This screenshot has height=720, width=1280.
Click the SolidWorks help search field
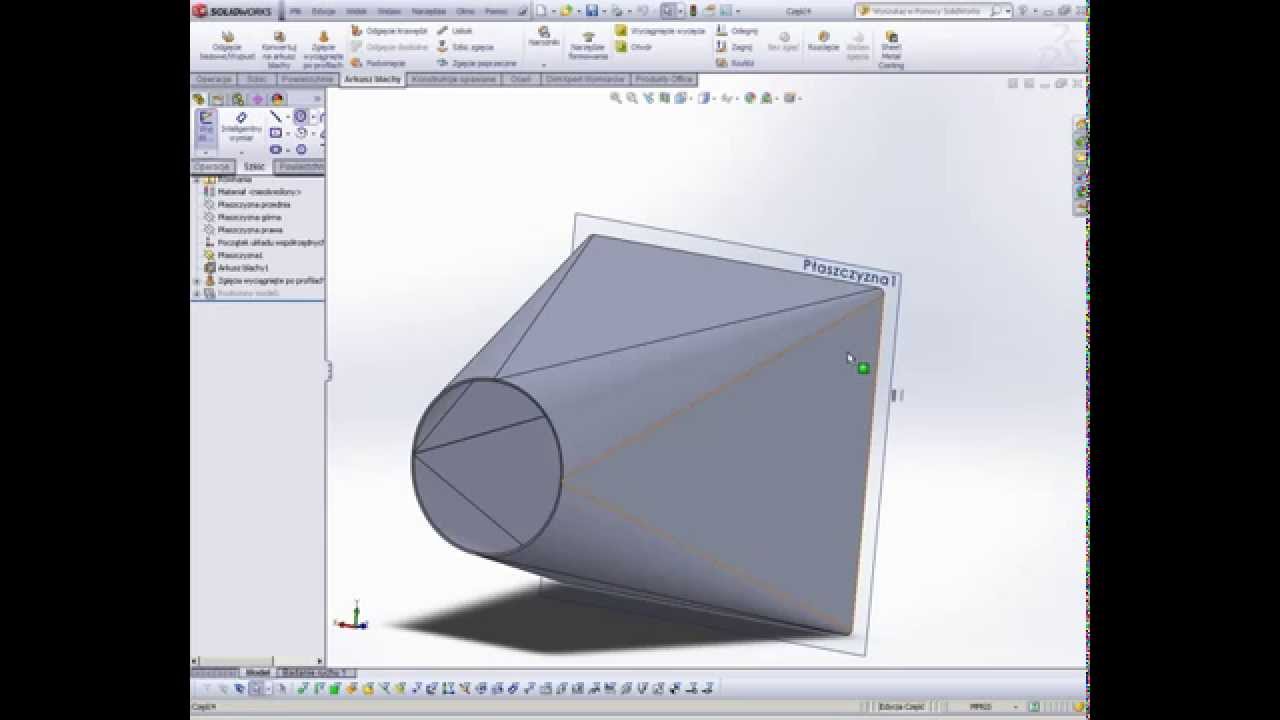[x=924, y=11]
